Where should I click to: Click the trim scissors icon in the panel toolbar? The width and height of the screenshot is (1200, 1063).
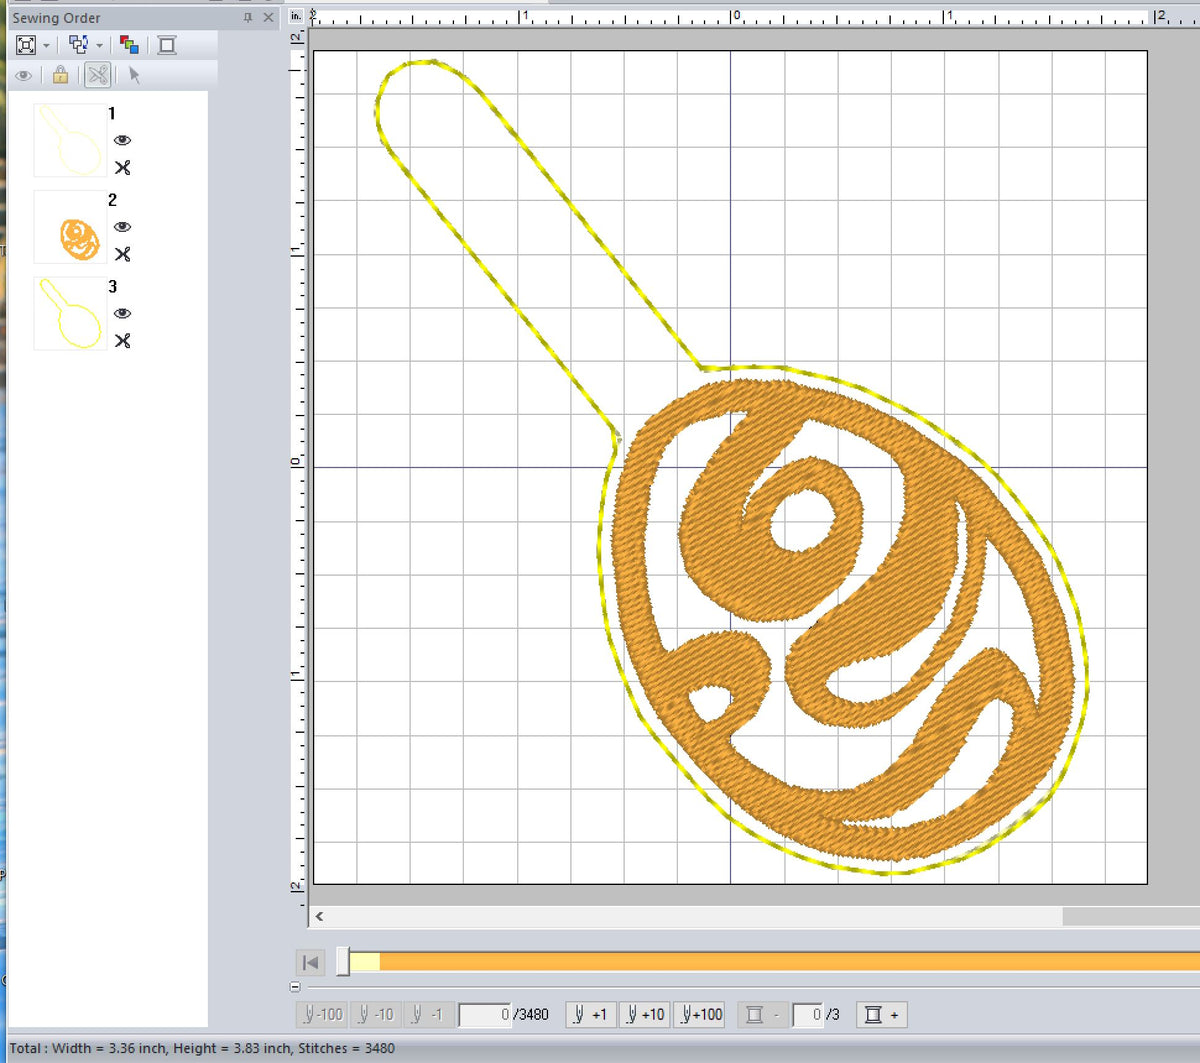[96, 75]
